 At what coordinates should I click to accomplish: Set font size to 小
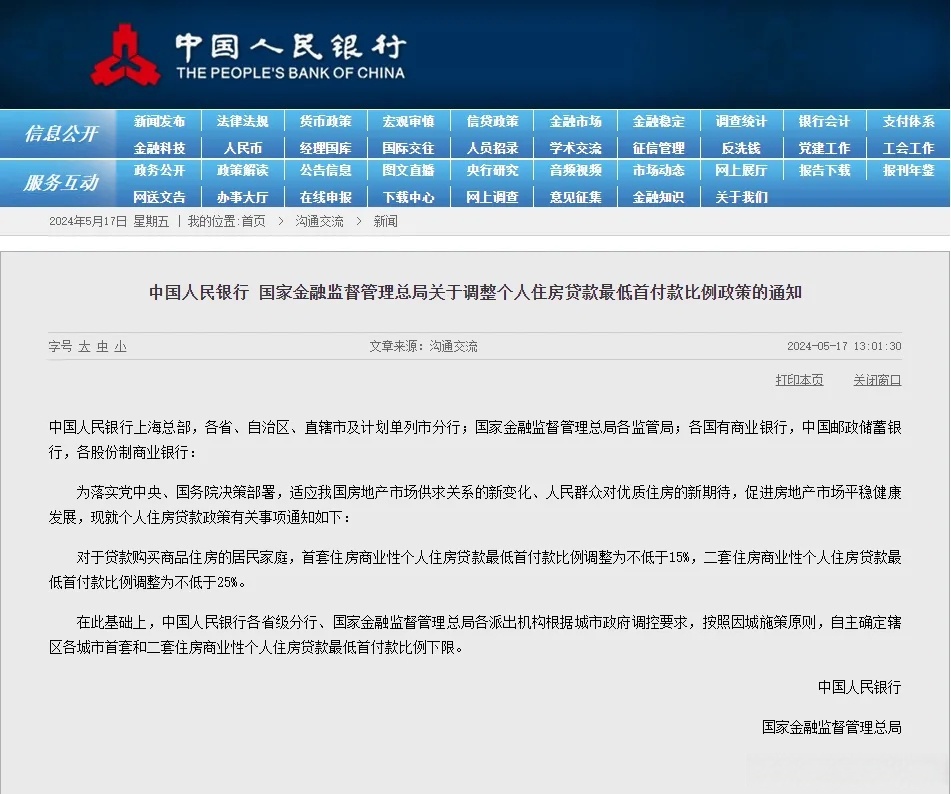pos(119,346)
